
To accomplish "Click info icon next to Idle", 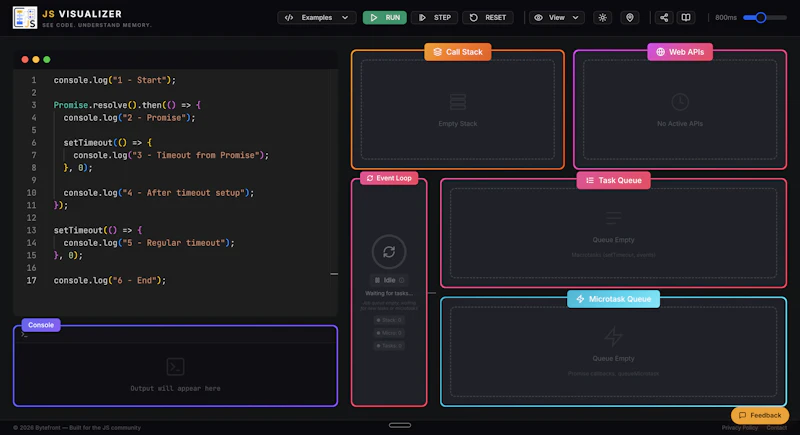I will pos(402,280).
